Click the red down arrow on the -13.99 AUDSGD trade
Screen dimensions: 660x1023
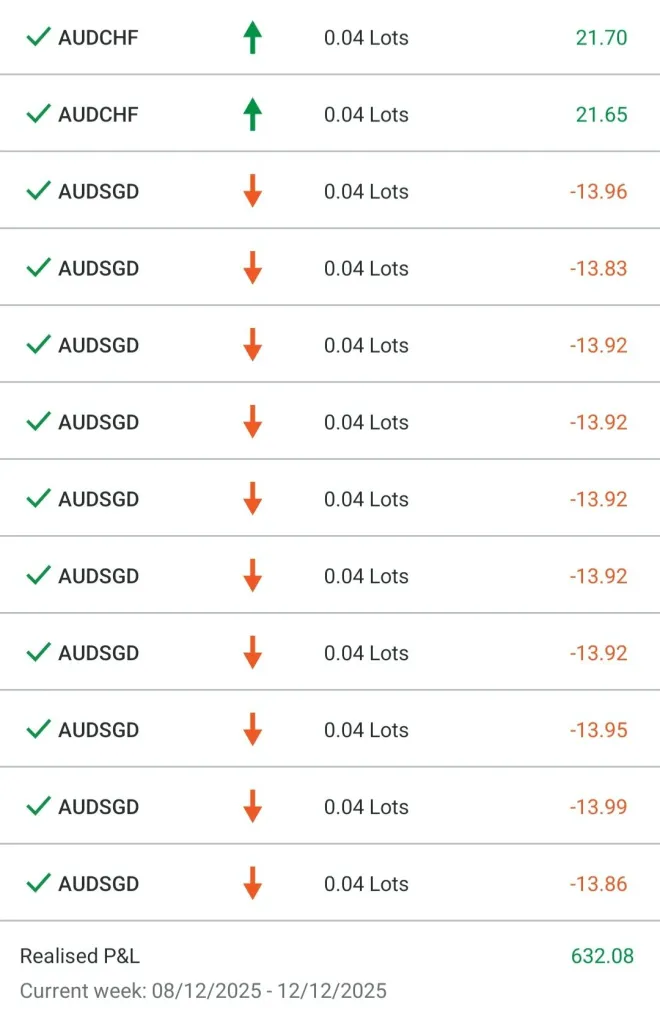(252, 807)
